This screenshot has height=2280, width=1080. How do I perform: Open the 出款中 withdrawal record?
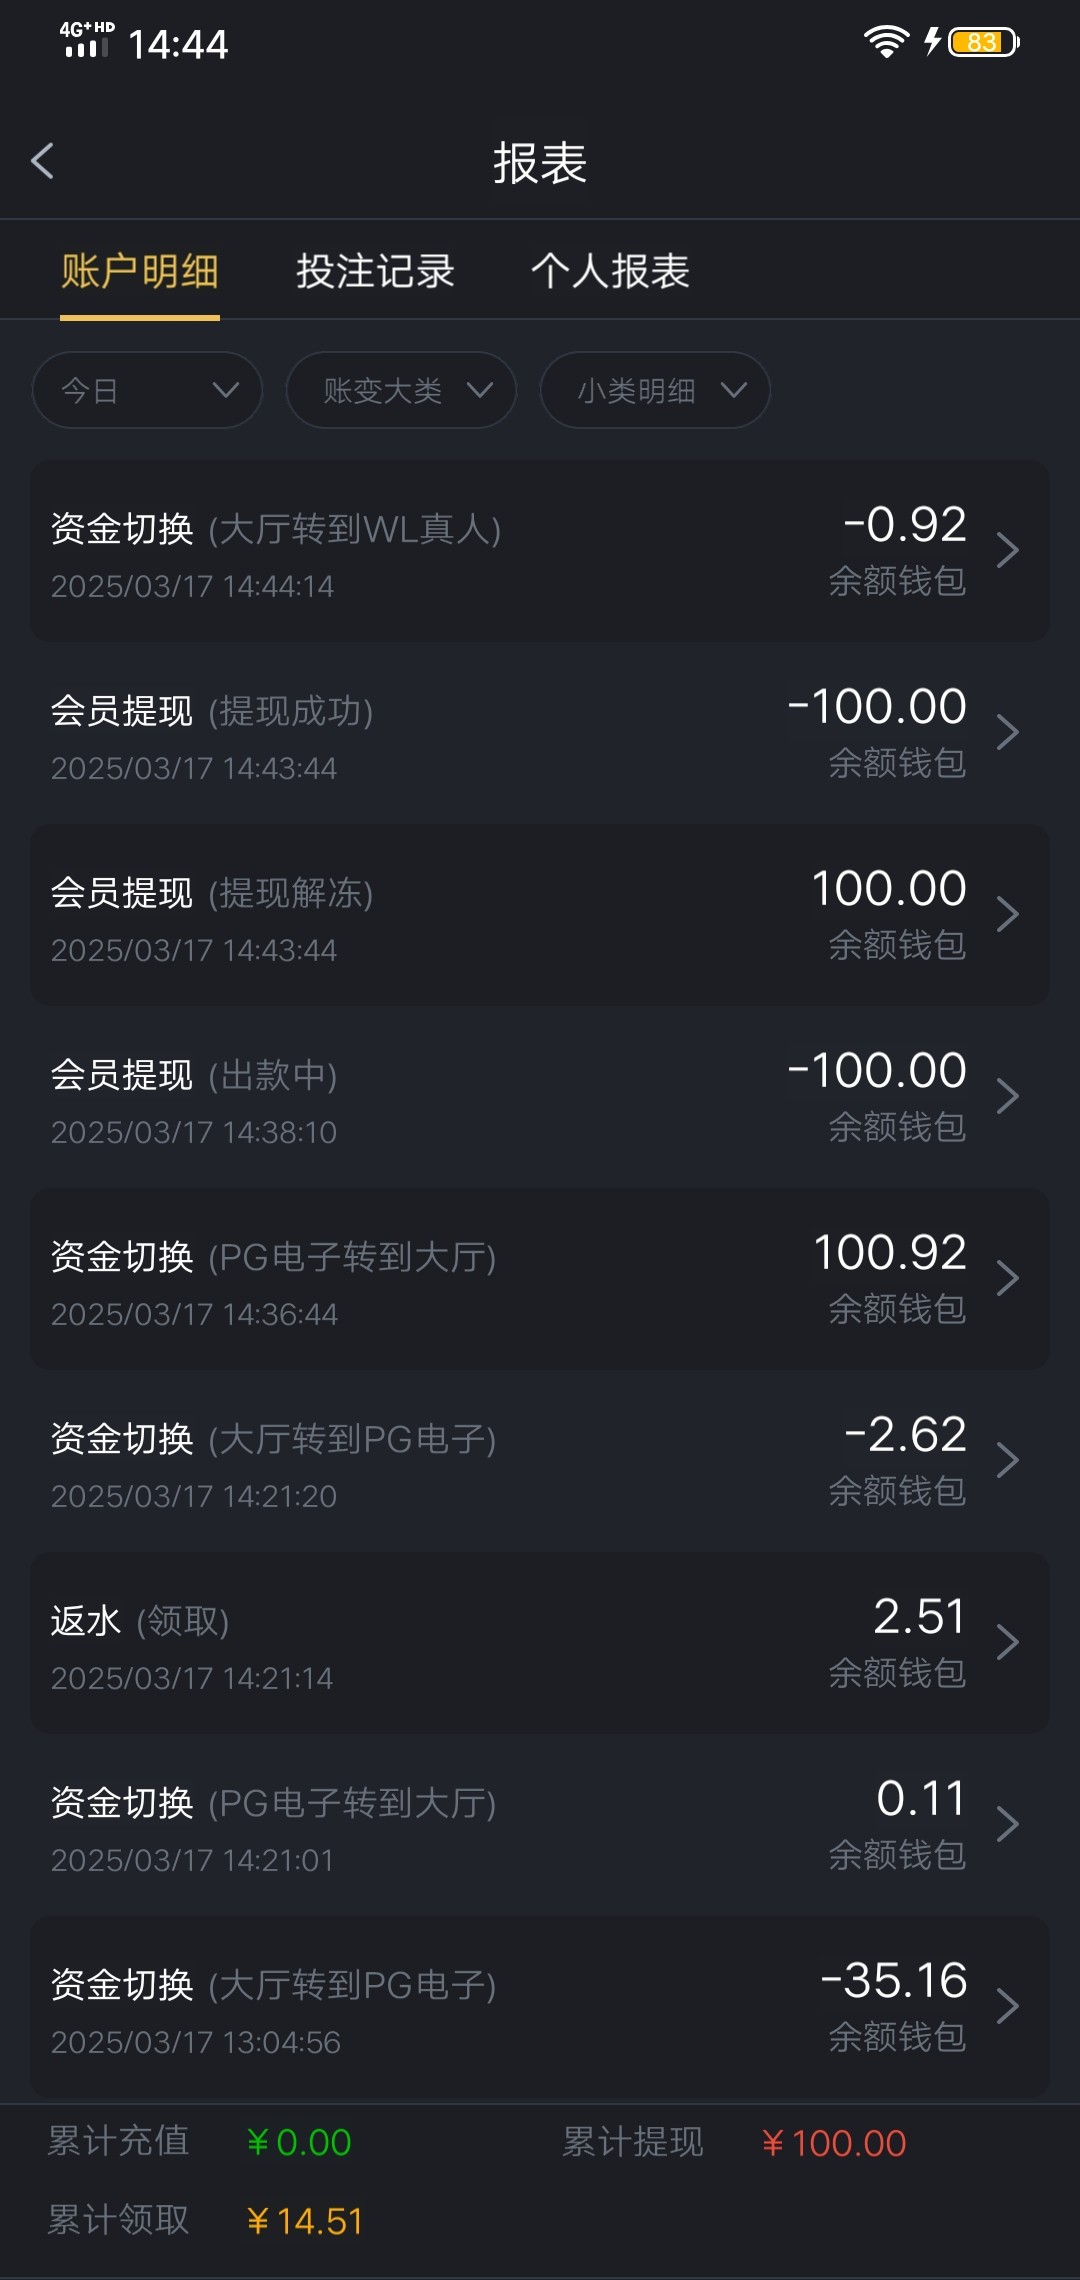[x=540, y=1097]
